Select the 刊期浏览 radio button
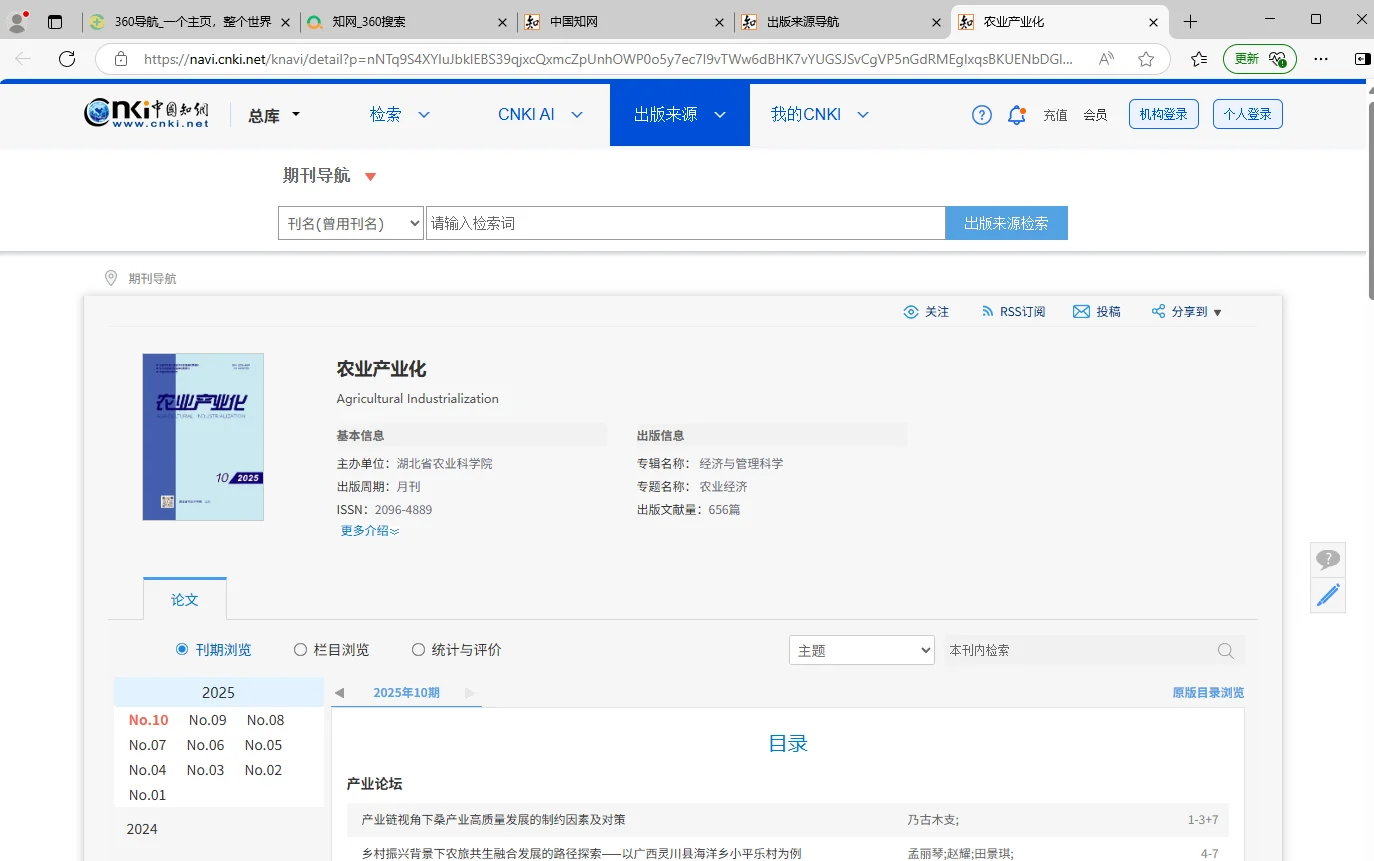 (182, 649)
